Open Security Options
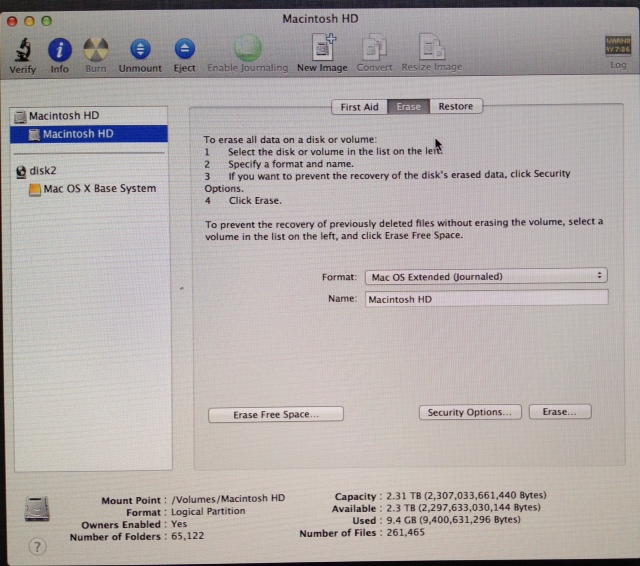 click(470, 412)
